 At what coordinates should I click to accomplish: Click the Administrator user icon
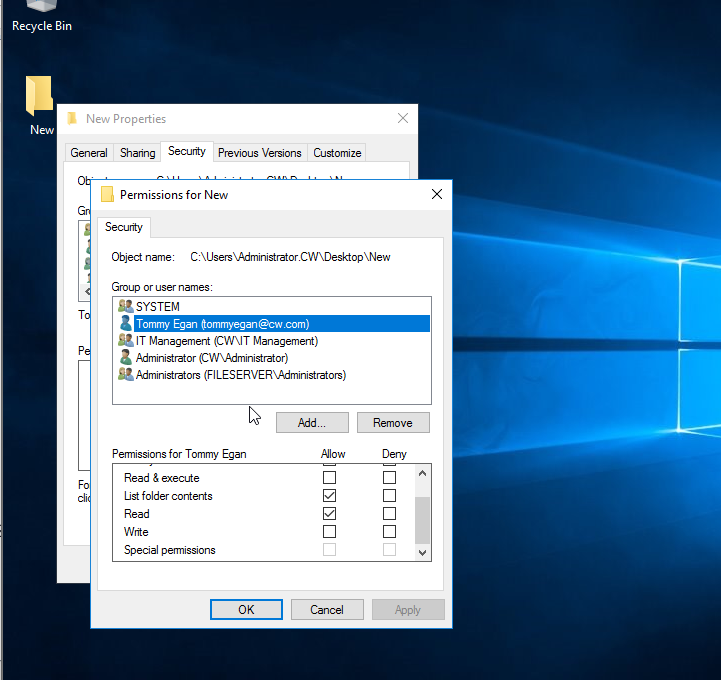[125, 358]
